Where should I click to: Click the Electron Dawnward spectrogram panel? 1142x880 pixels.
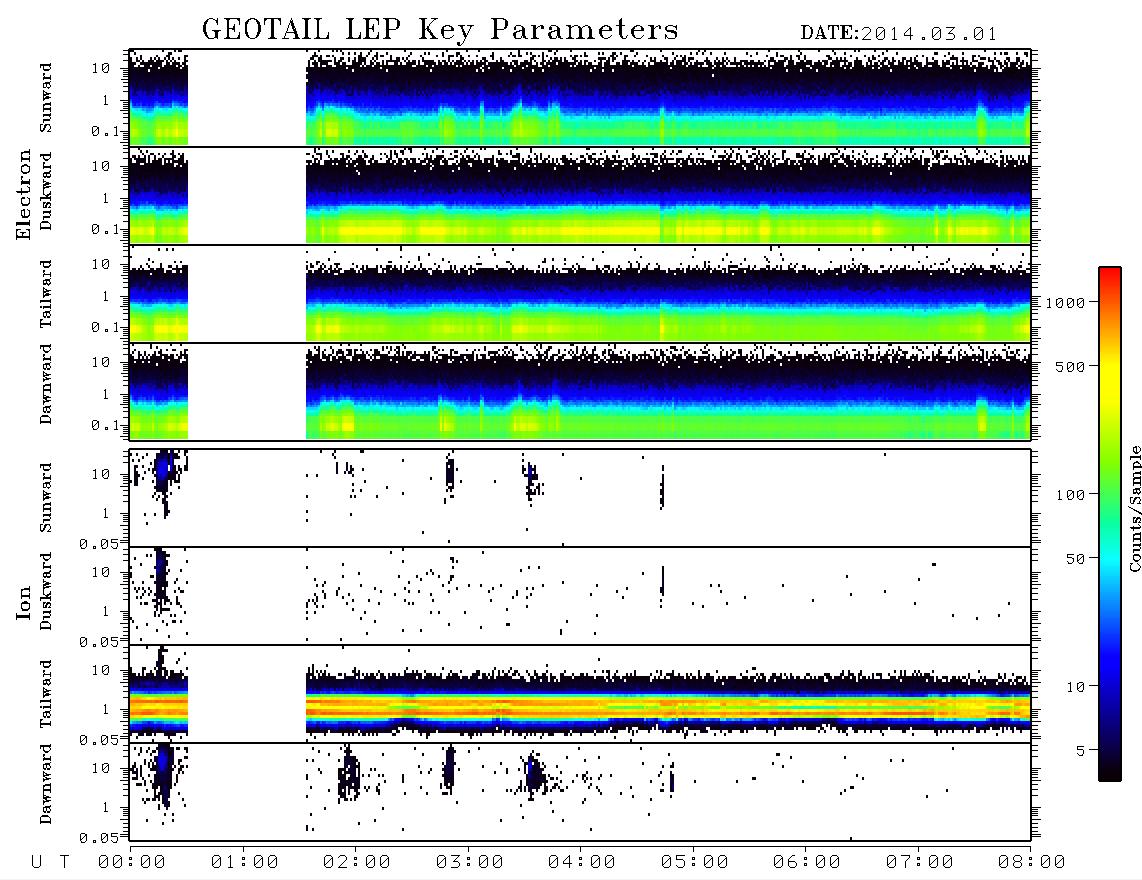point(580,391)
